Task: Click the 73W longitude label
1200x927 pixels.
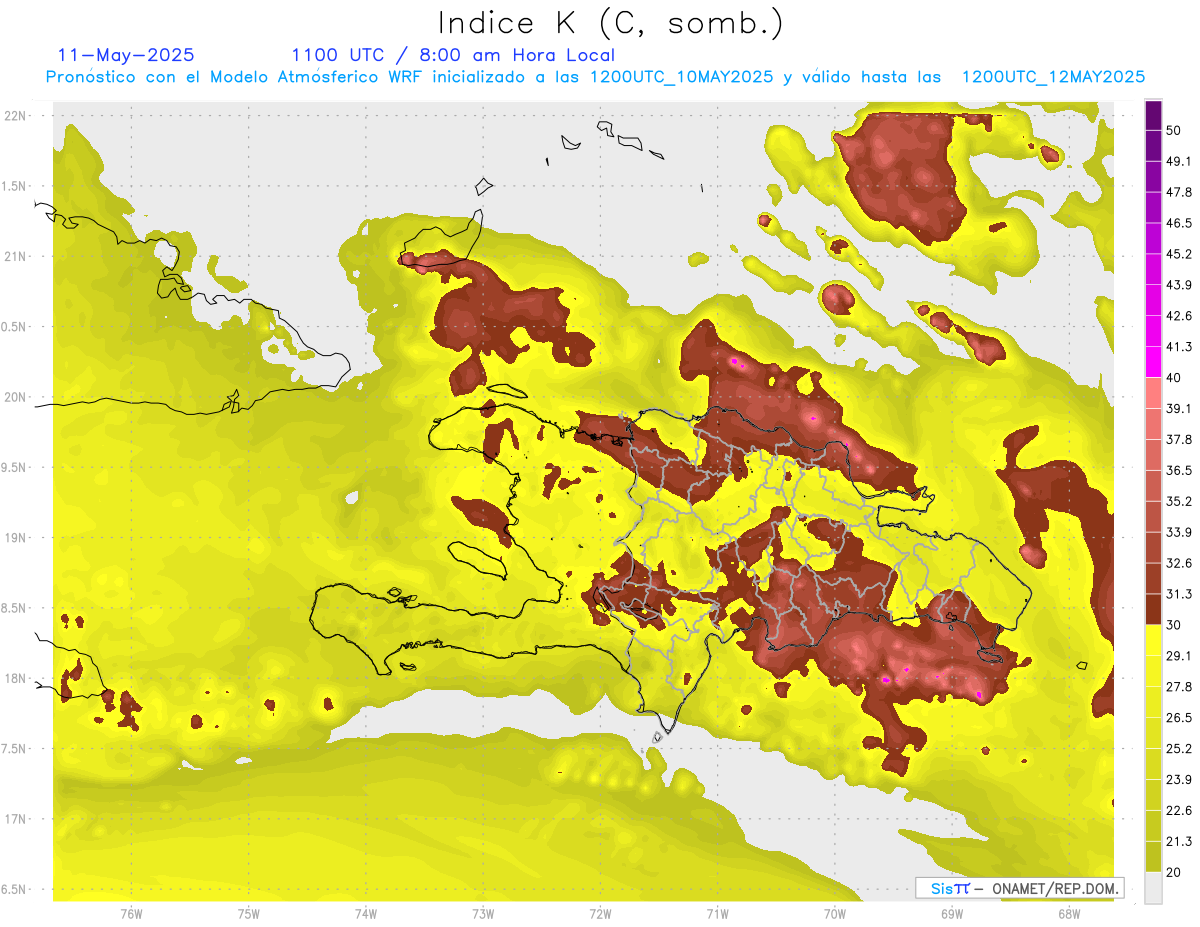Action: [483, 913]
